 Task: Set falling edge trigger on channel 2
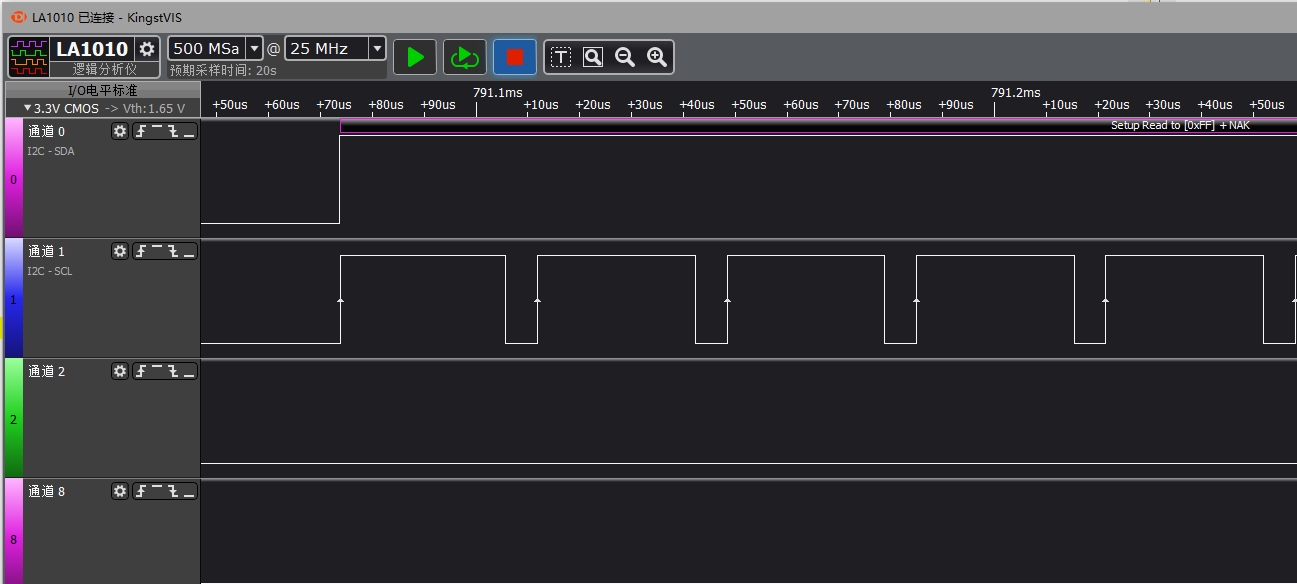(x=173, y=371)
